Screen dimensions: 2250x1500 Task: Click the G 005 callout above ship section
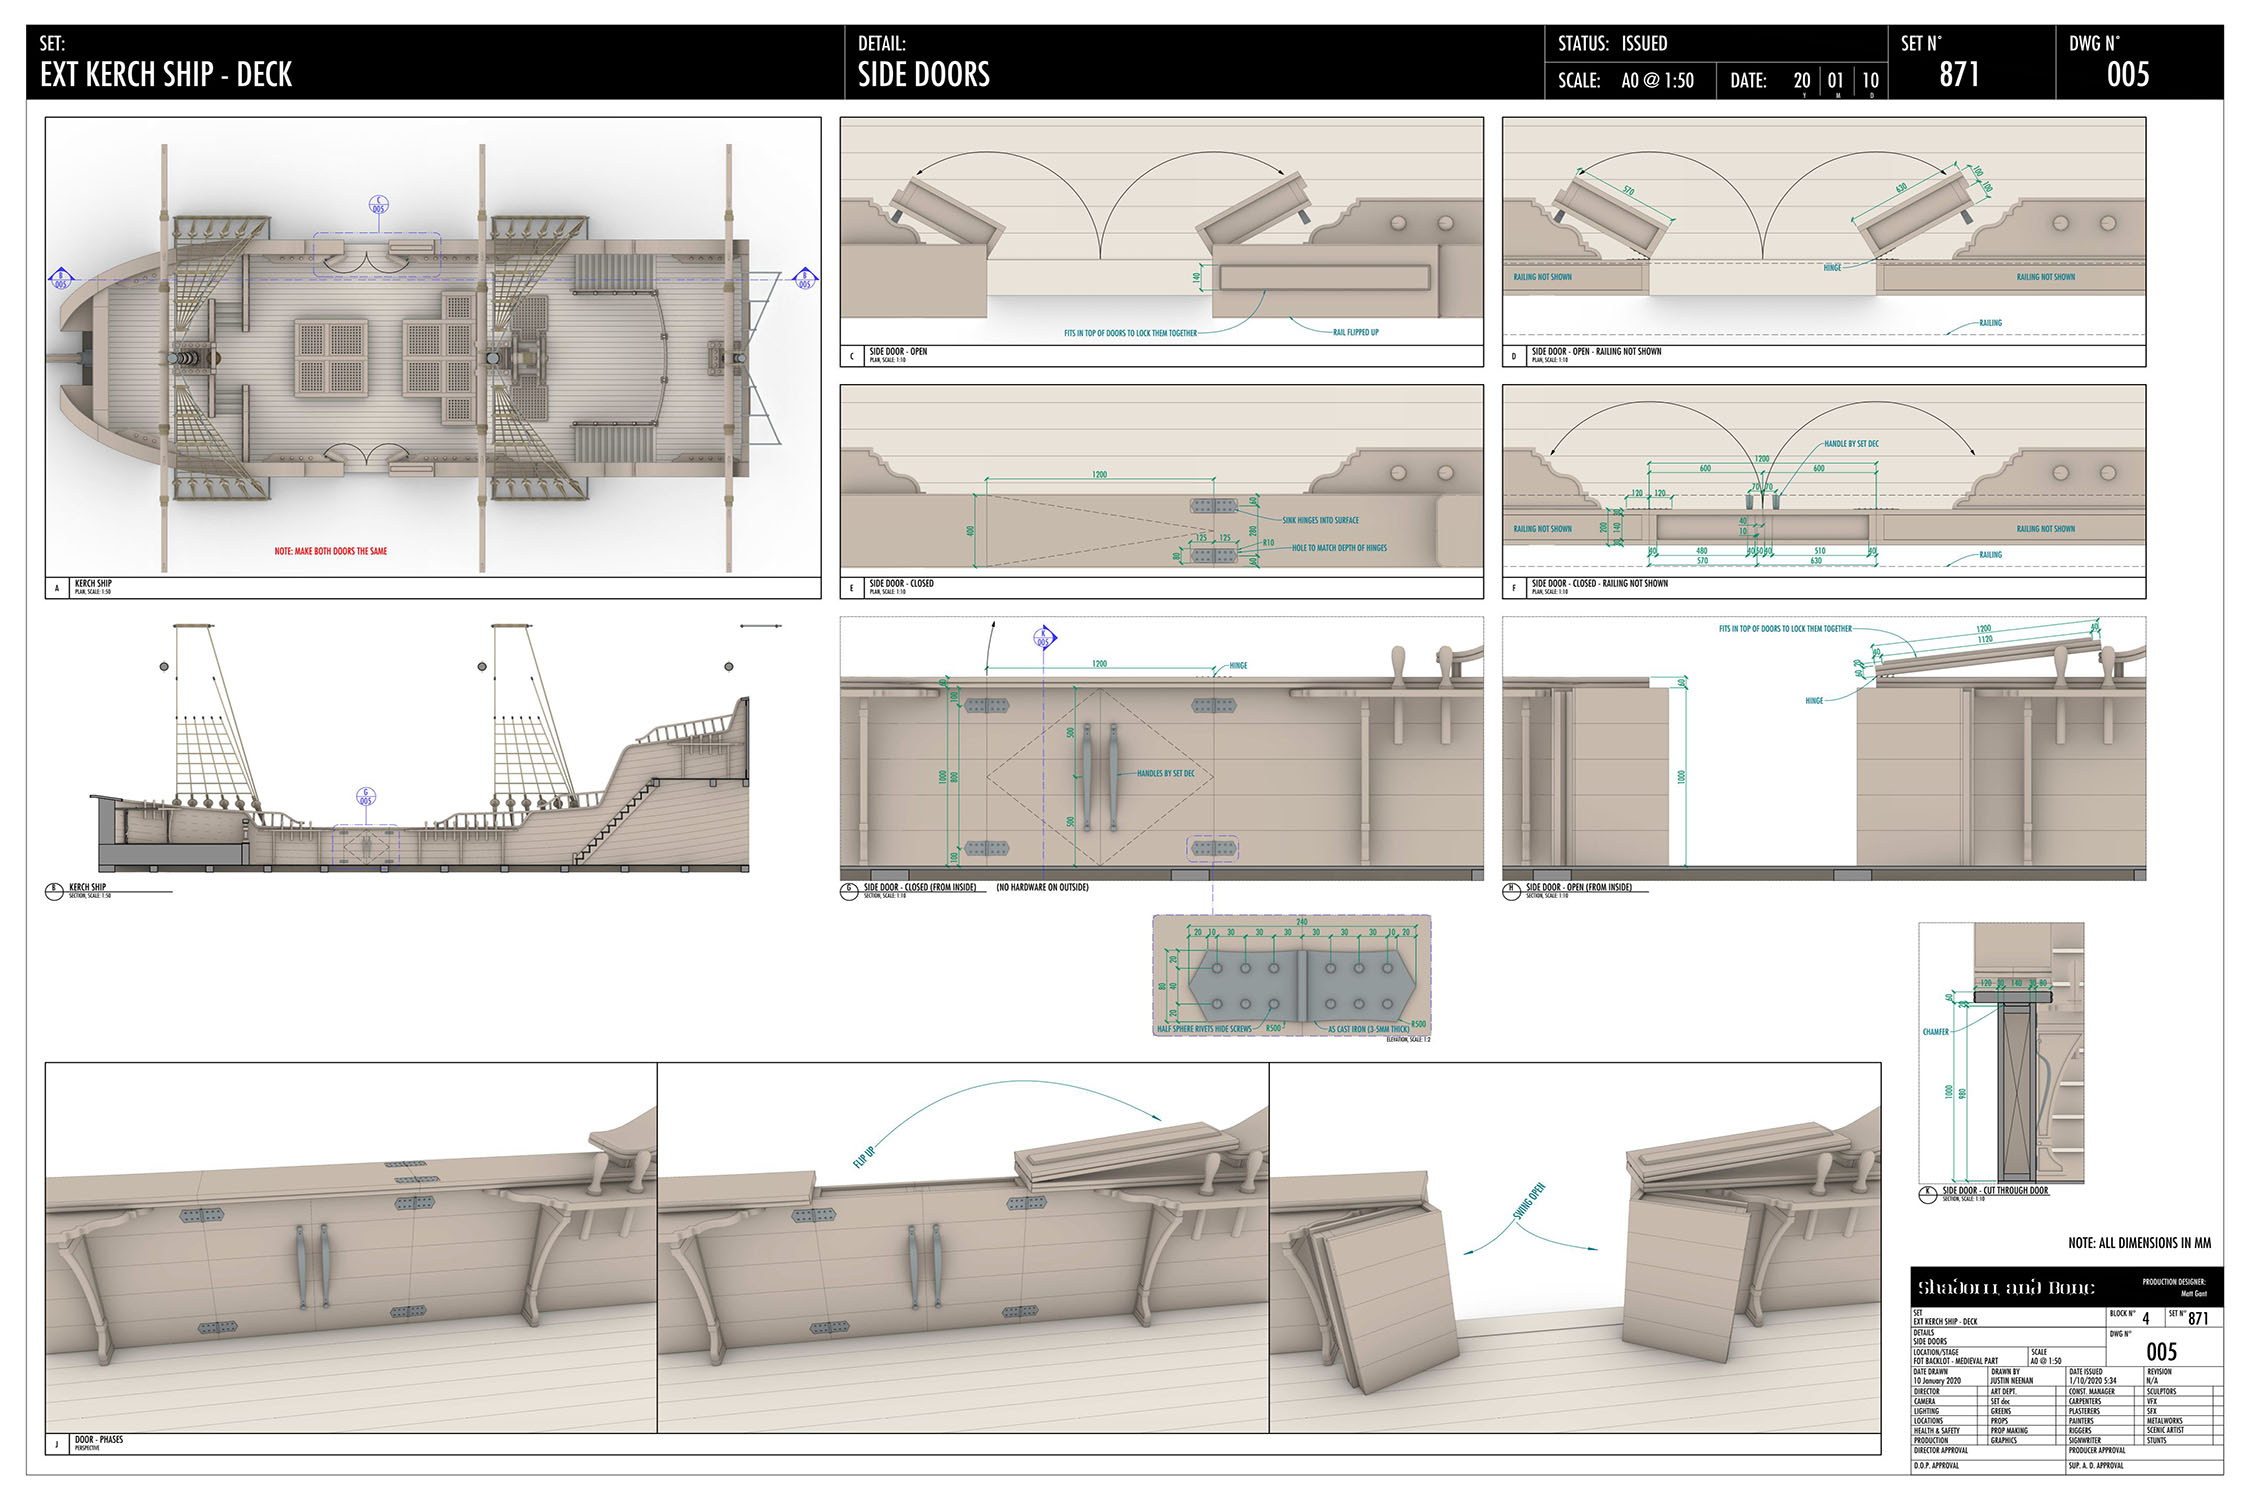tap(366, 797)
